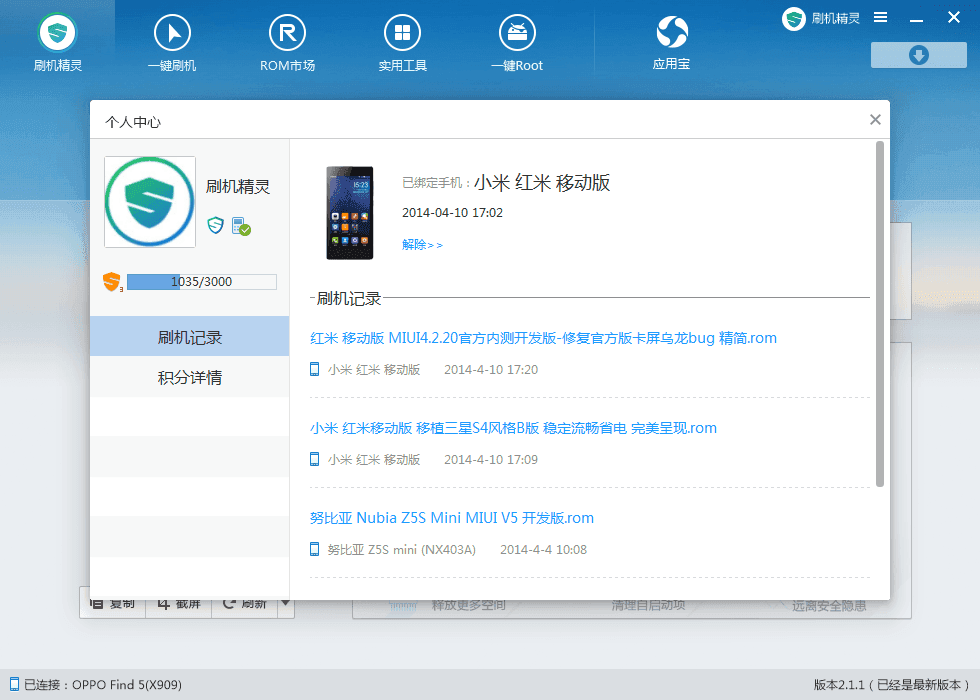Screen dimensions: 980x700
Task: Open the hamburger menu in title bar
Action: click(881, 18)
